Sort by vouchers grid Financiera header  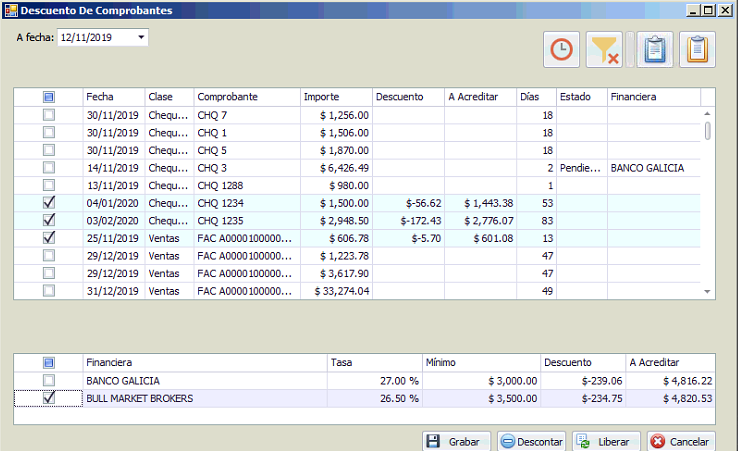click(654, 97)
